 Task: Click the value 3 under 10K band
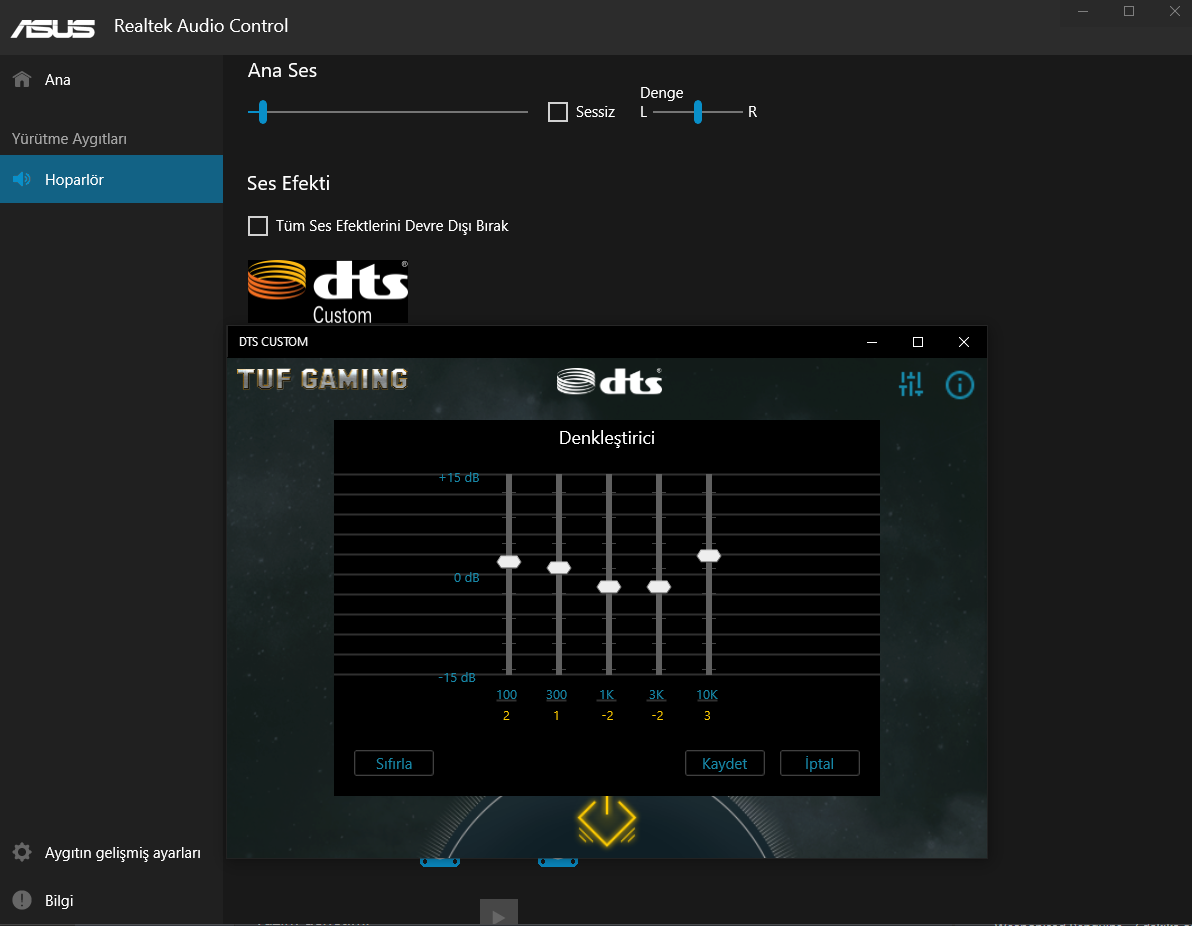click(x=707, y=716)
